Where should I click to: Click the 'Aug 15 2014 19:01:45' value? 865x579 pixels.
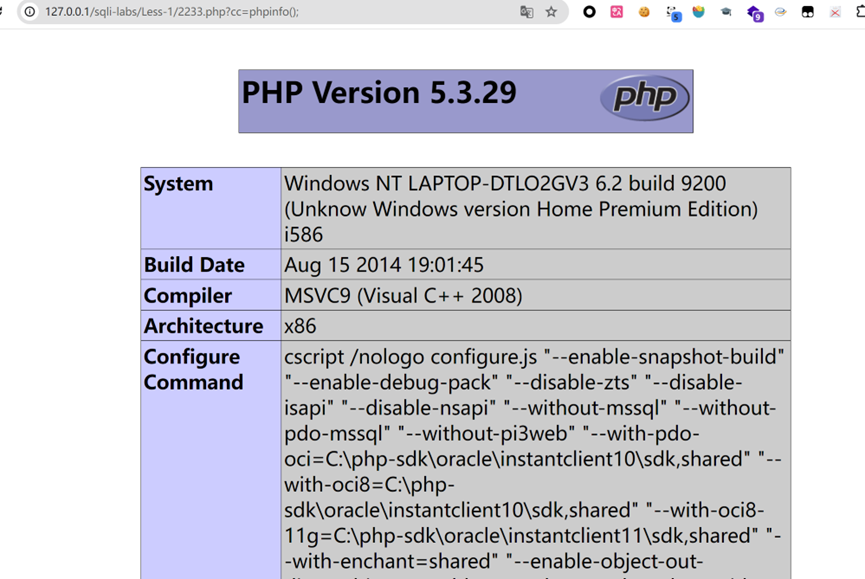tap(384, 265)
